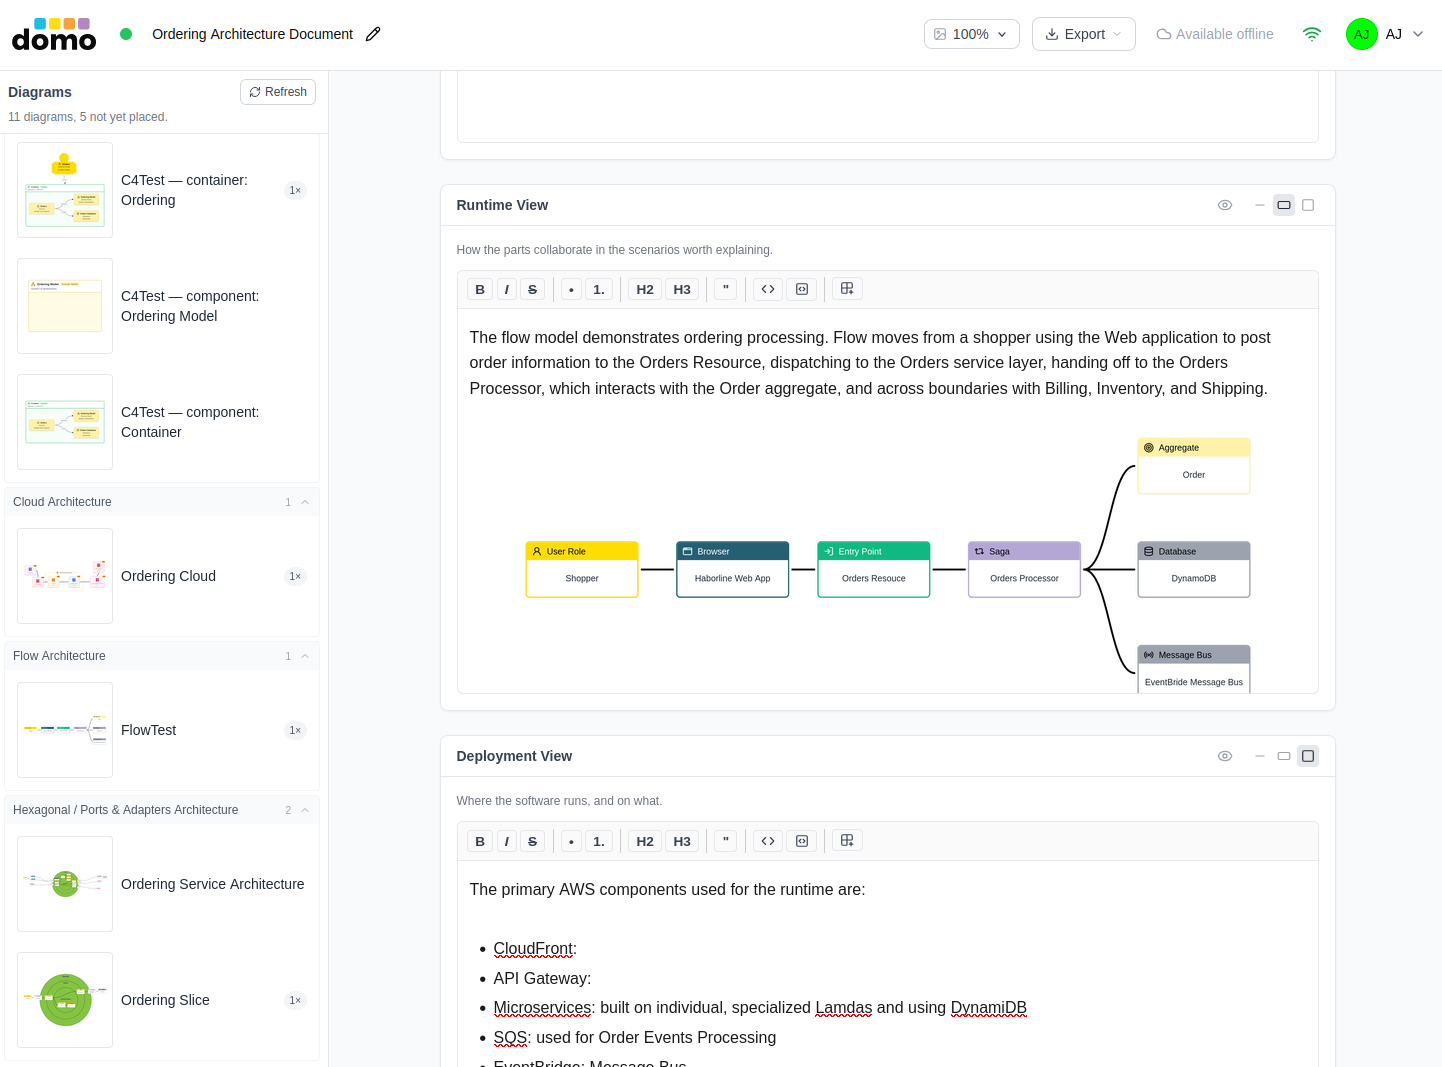Insert blockquote in Deployment View editor
This screenshot has width=1442, height=1067.
point(726,841)
